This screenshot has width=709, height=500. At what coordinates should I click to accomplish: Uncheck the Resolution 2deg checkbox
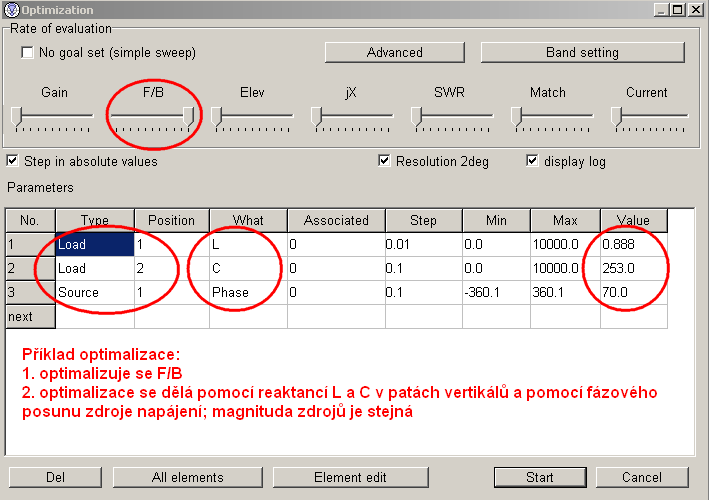(x=384, y=161)
